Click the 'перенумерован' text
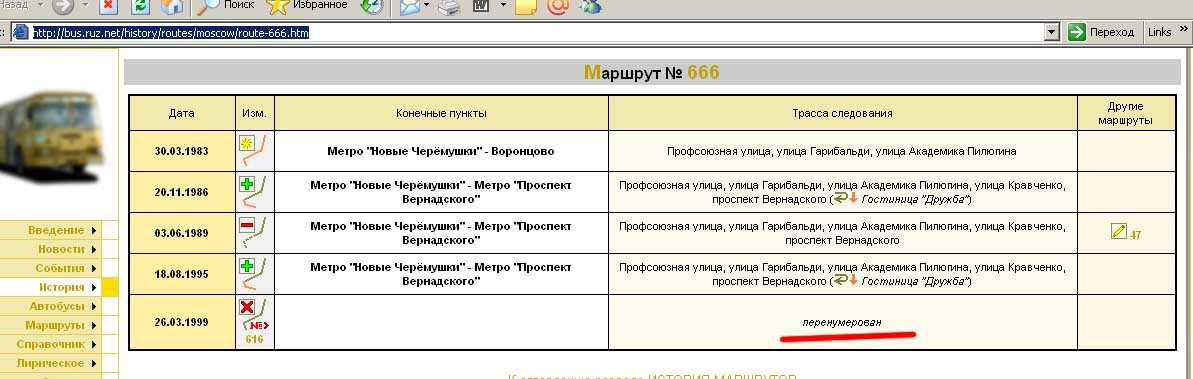This screenshot has width=1193, height=379. tap(842, 322)
